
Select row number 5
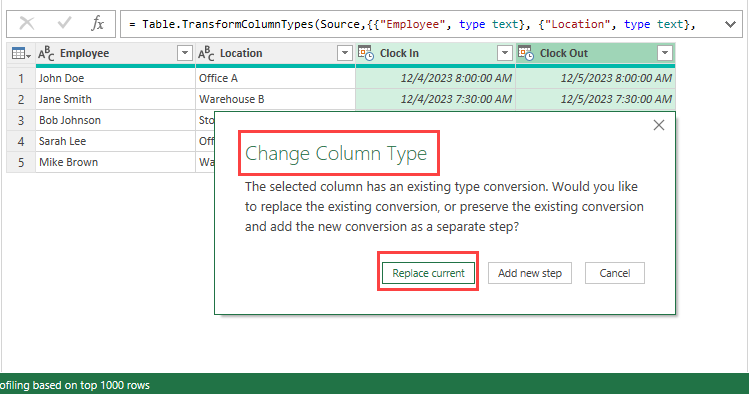point(21,162)
